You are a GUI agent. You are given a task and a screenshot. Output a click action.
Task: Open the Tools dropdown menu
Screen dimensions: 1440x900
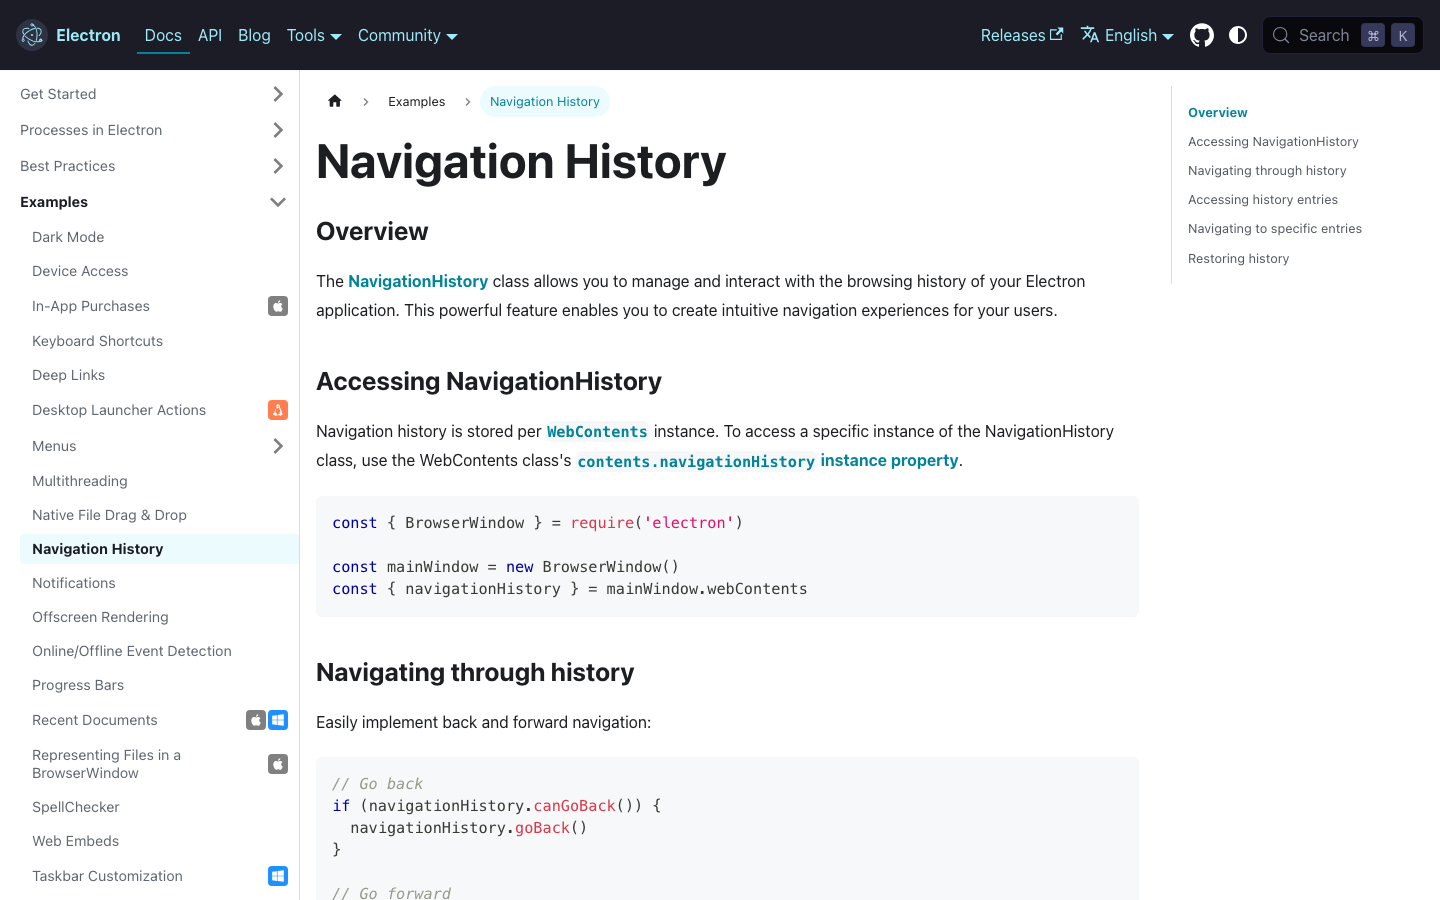[x=314, y=35]
